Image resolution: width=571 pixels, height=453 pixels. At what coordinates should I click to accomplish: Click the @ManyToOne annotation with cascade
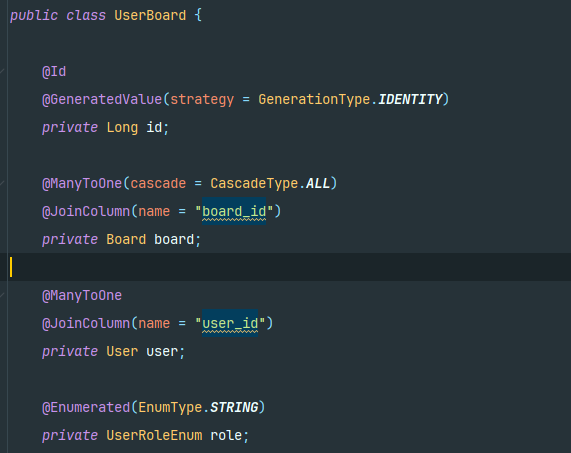pyautogui.click(x=82, y=183)
